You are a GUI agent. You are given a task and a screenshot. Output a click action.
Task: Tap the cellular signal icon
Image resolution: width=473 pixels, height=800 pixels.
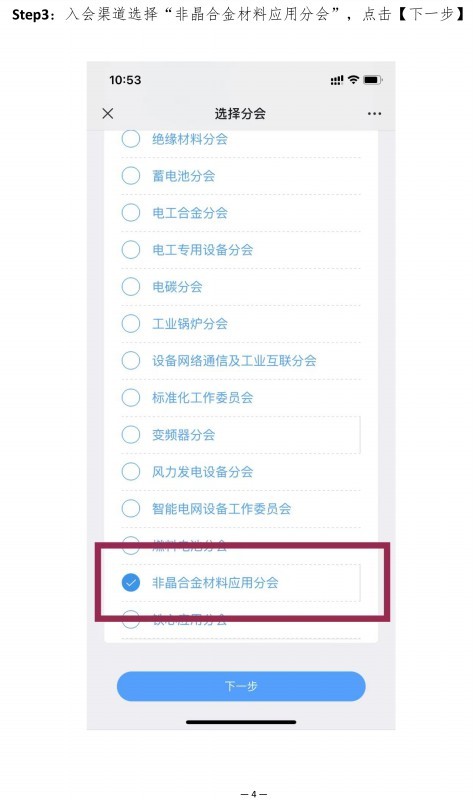coord(337,80)
